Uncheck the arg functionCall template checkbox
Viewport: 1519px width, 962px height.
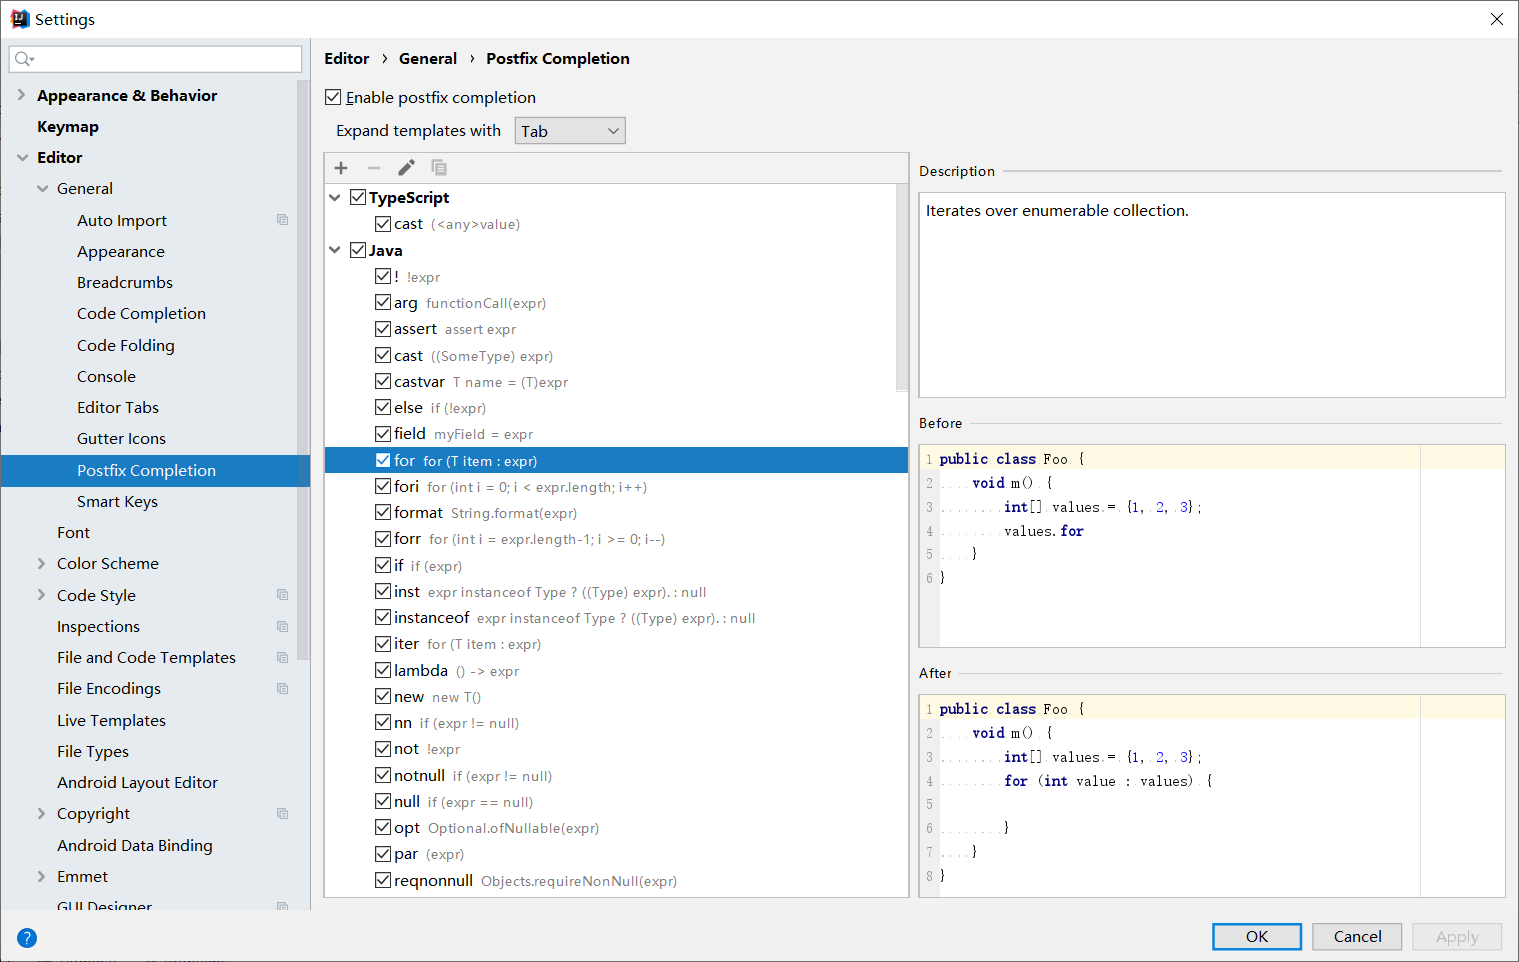(x=383, y=302)
